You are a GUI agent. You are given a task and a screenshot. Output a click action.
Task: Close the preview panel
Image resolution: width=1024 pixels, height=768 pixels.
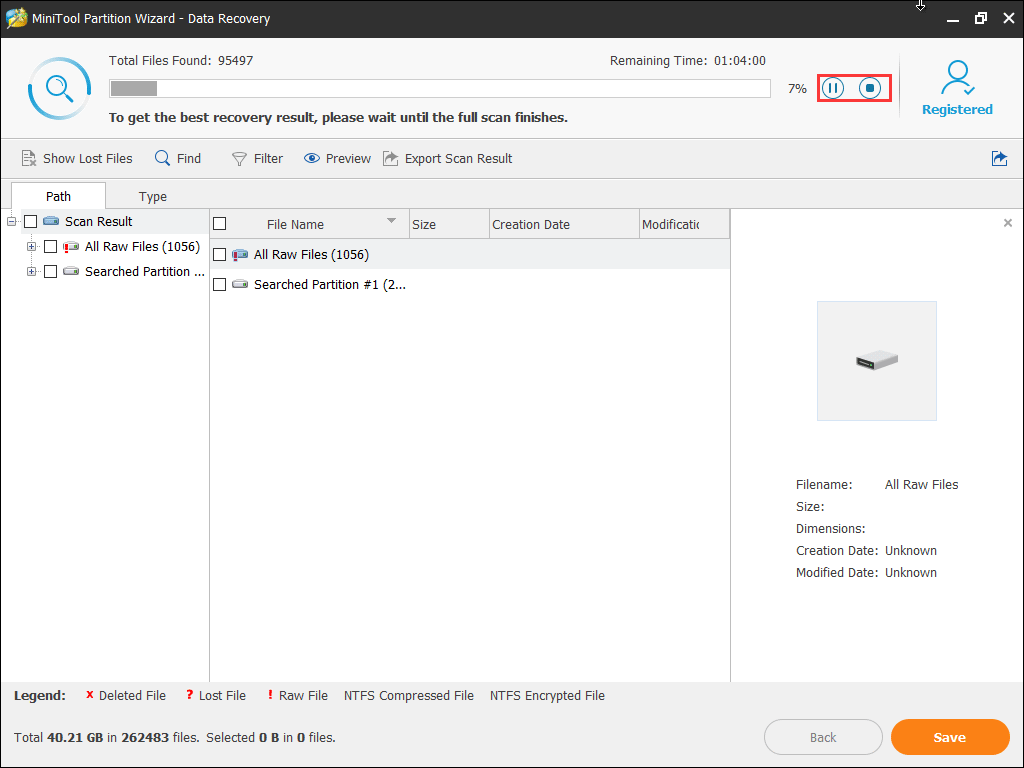[1008, 223]
